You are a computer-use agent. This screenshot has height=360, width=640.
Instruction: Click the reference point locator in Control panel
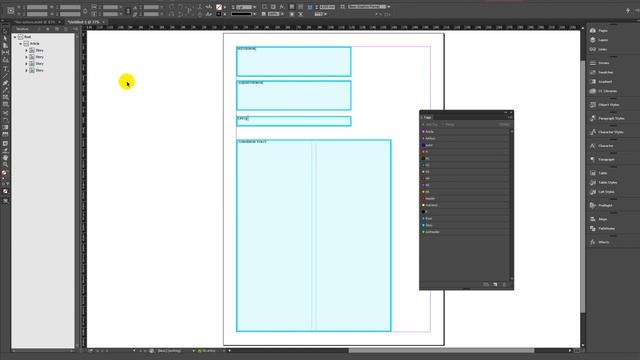(x=11, y=11)
